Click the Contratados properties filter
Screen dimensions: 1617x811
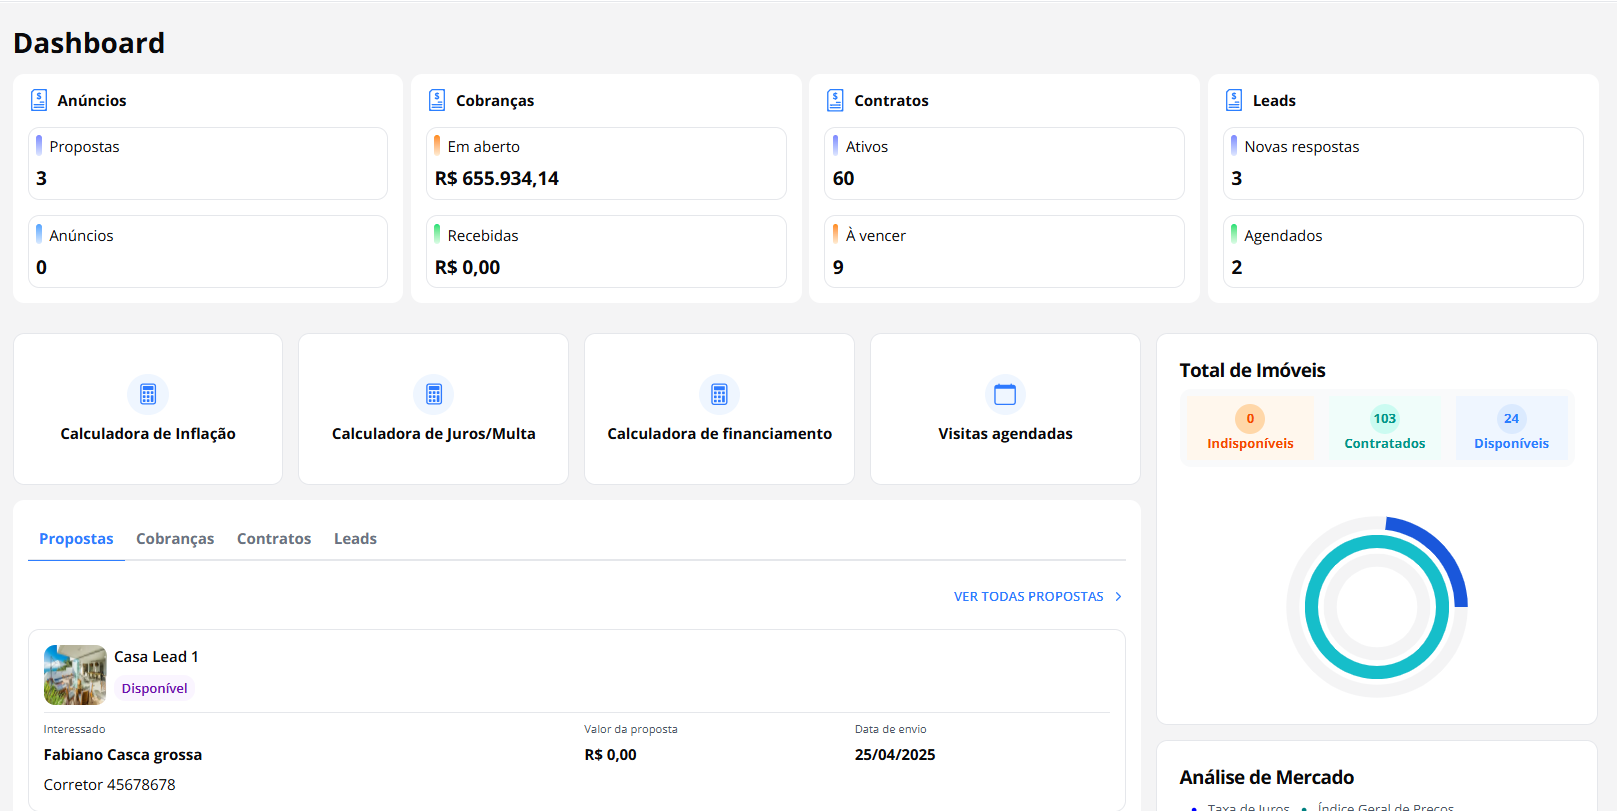(x=1385, y=428)
